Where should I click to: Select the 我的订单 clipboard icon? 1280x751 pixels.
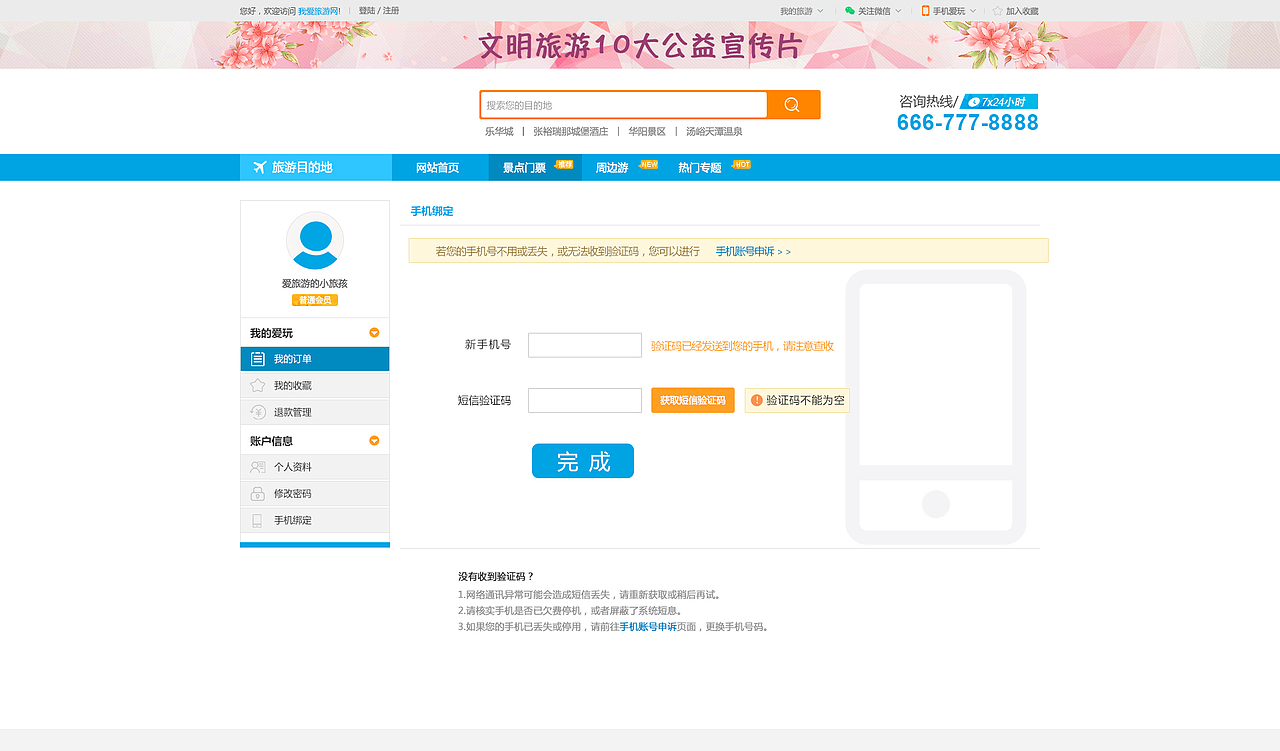[259, 358]
